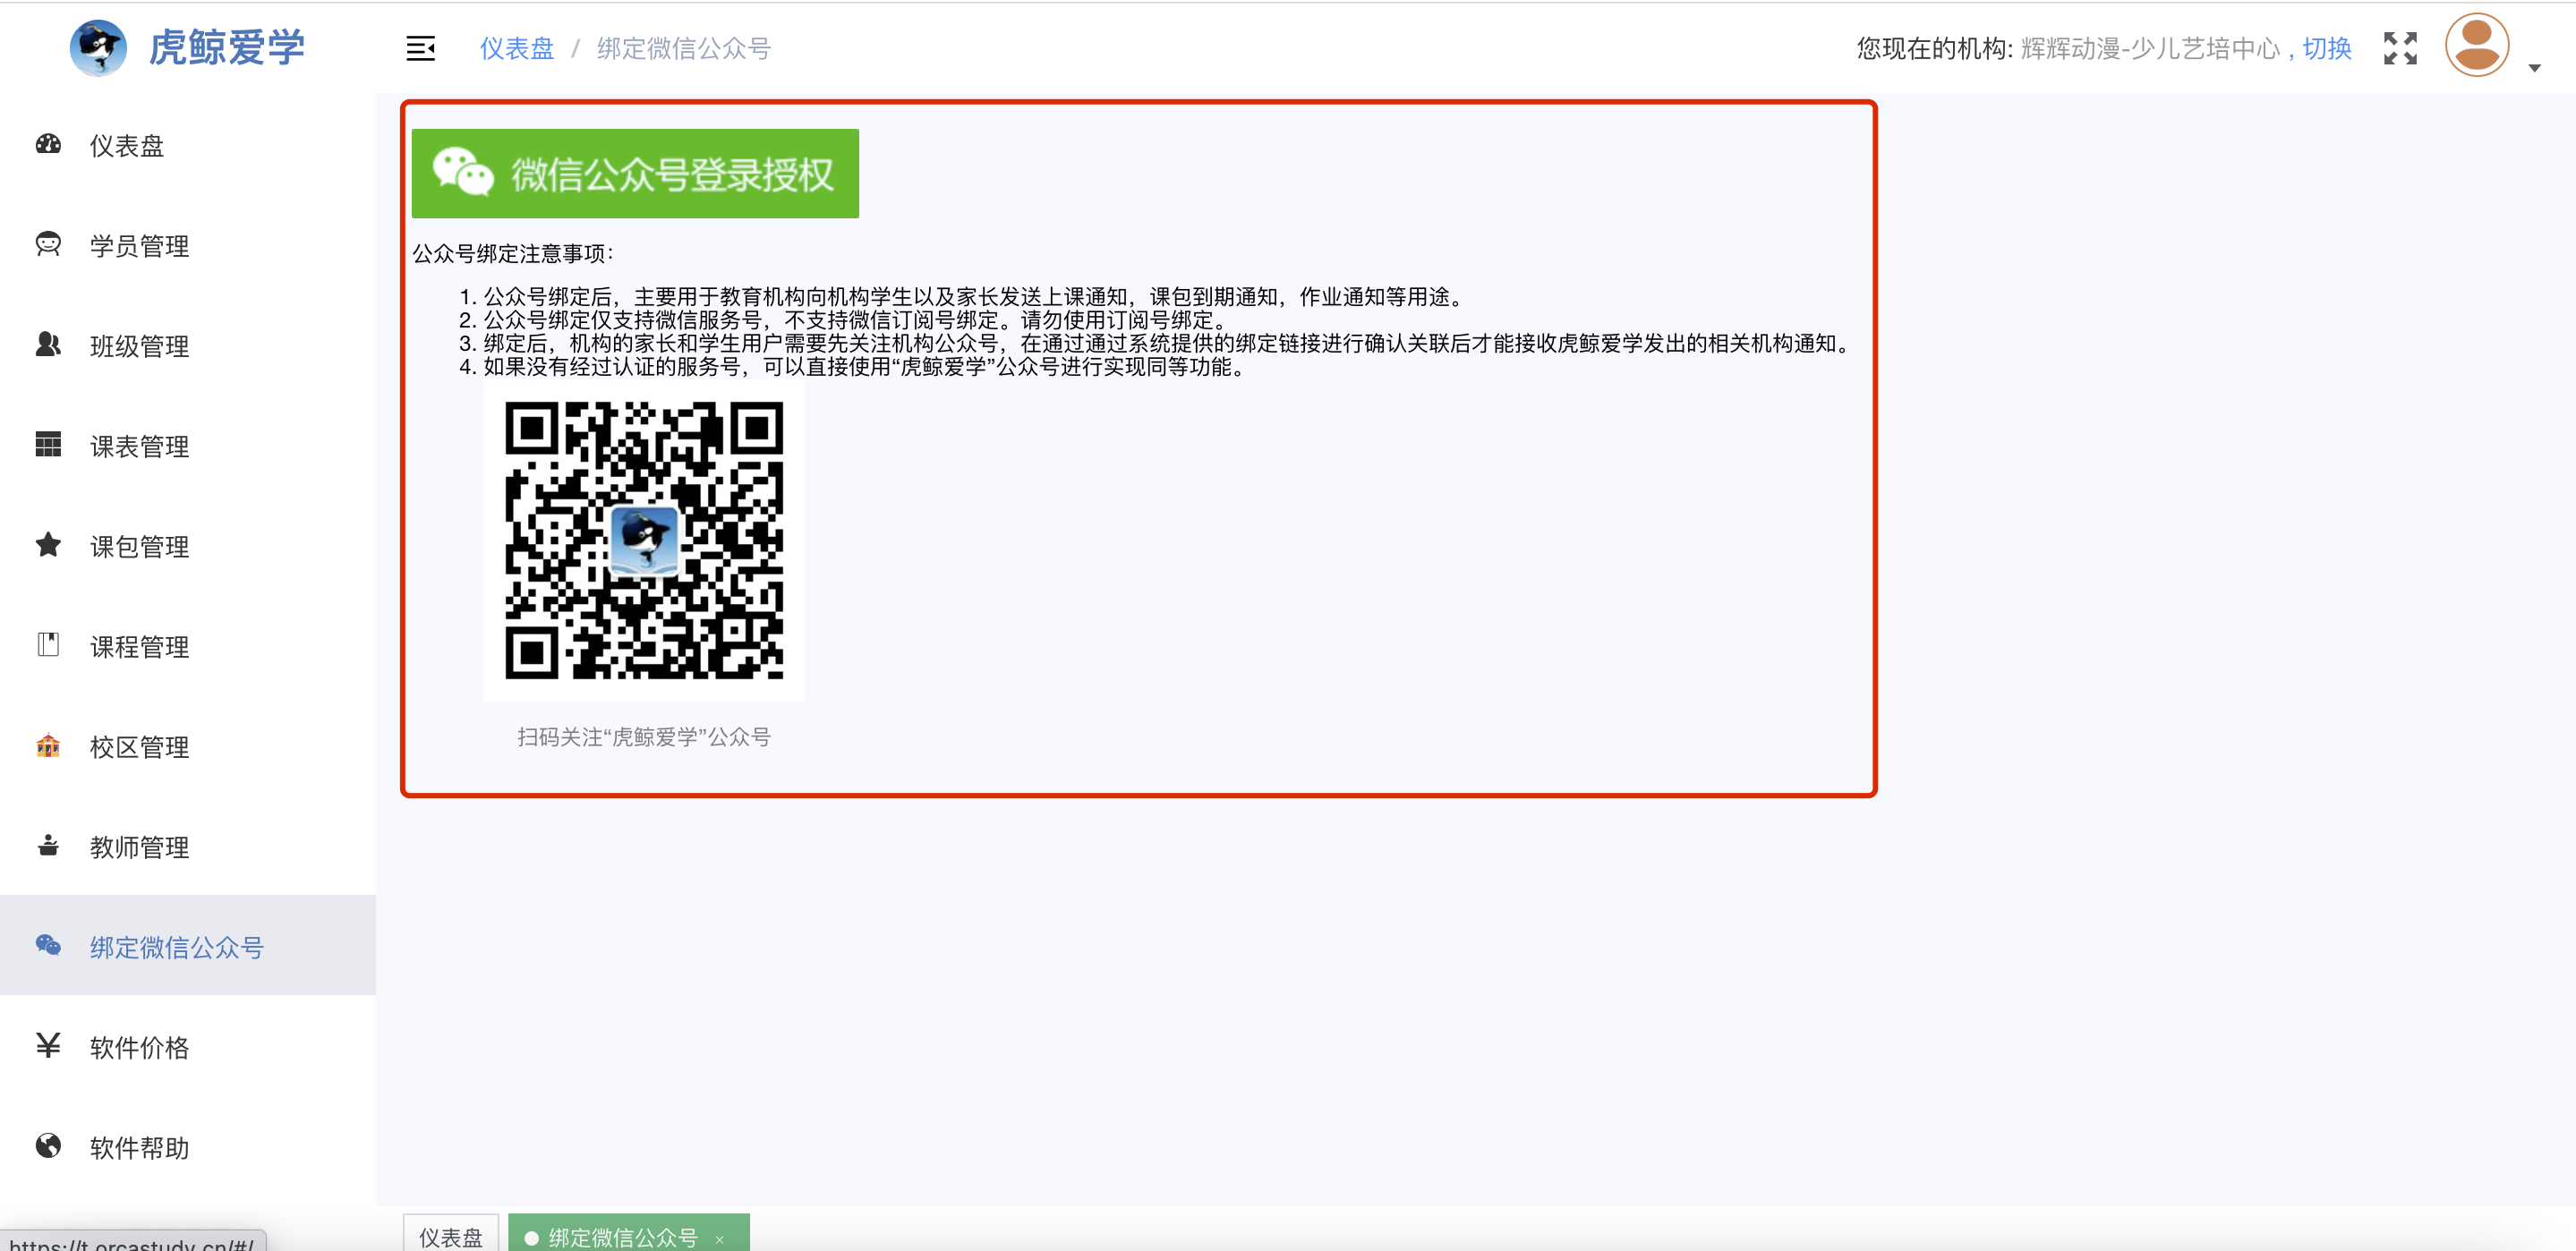Click the orca logo in the header
The height and width of the screenshot is (1251, 2576).
(98, 47)
